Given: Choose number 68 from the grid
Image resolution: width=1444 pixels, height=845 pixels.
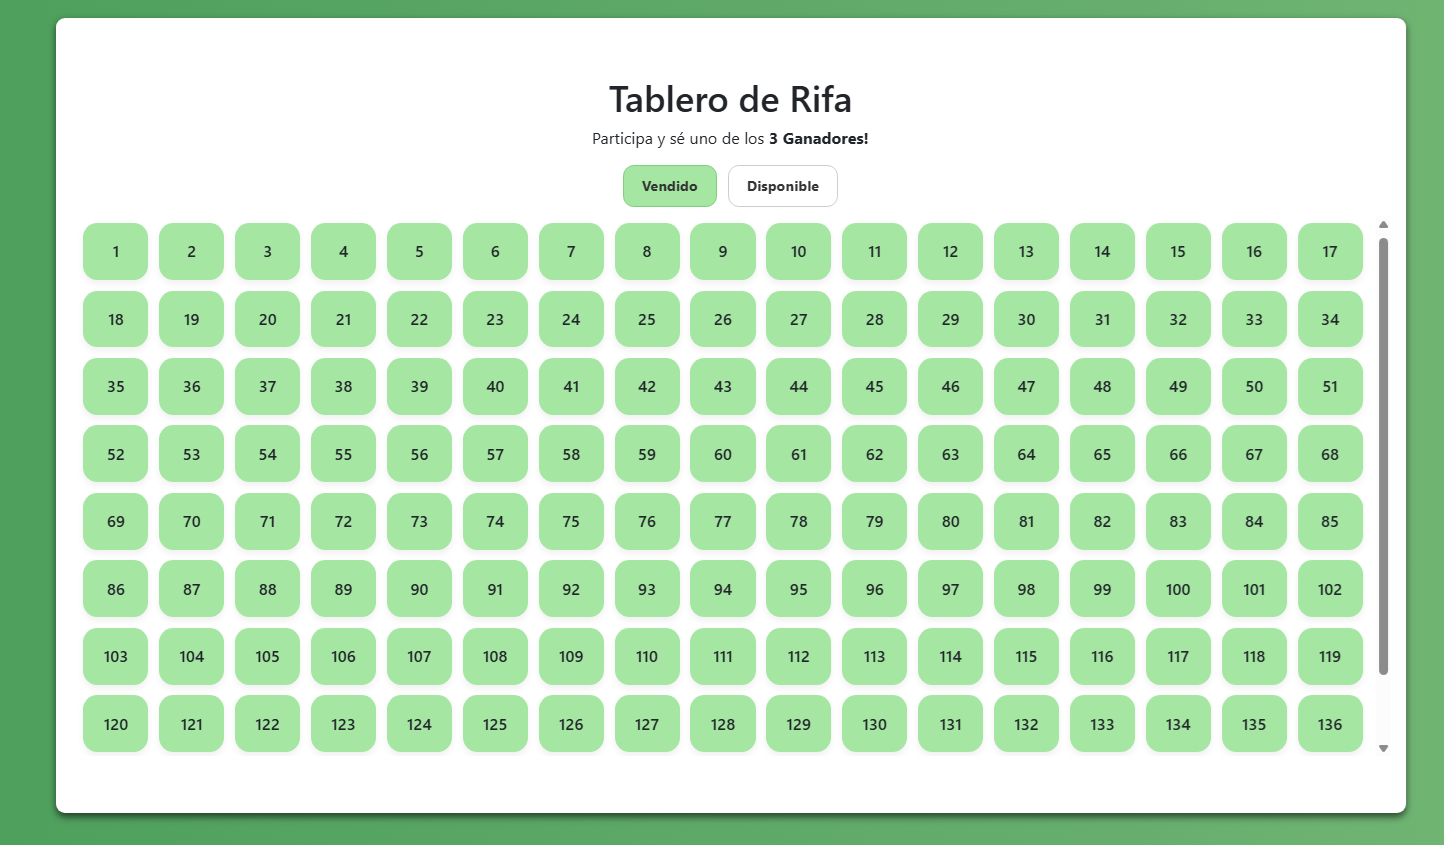Looking at the screenshot, I should pos(1330,454).
